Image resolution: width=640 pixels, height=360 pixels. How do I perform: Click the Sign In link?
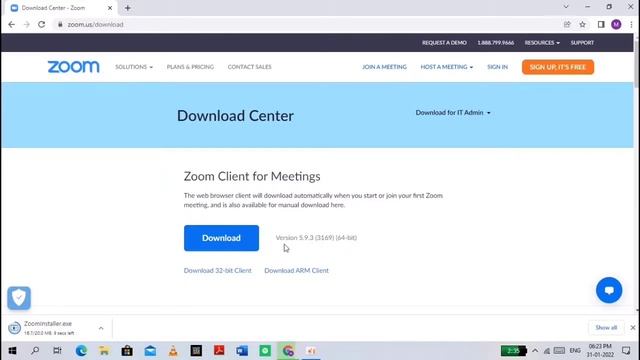(498, 67)
